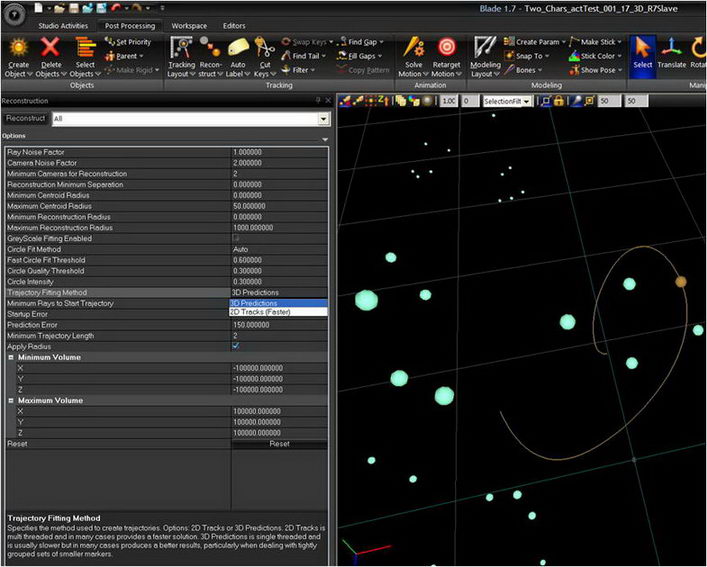Open the Tracking Layout tool

pos(181,47)
